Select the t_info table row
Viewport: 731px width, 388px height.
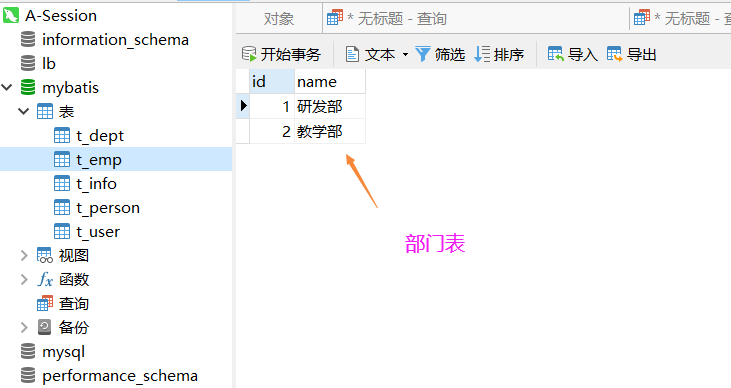116,183
